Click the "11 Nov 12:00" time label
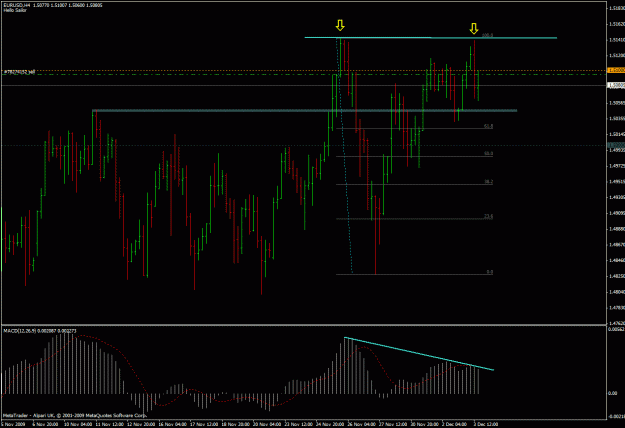The image size is (625, 428). tap(108, 424)
